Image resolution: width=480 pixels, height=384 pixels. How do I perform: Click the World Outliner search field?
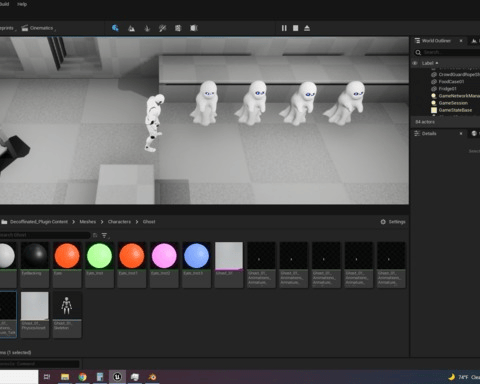(447, 52)
